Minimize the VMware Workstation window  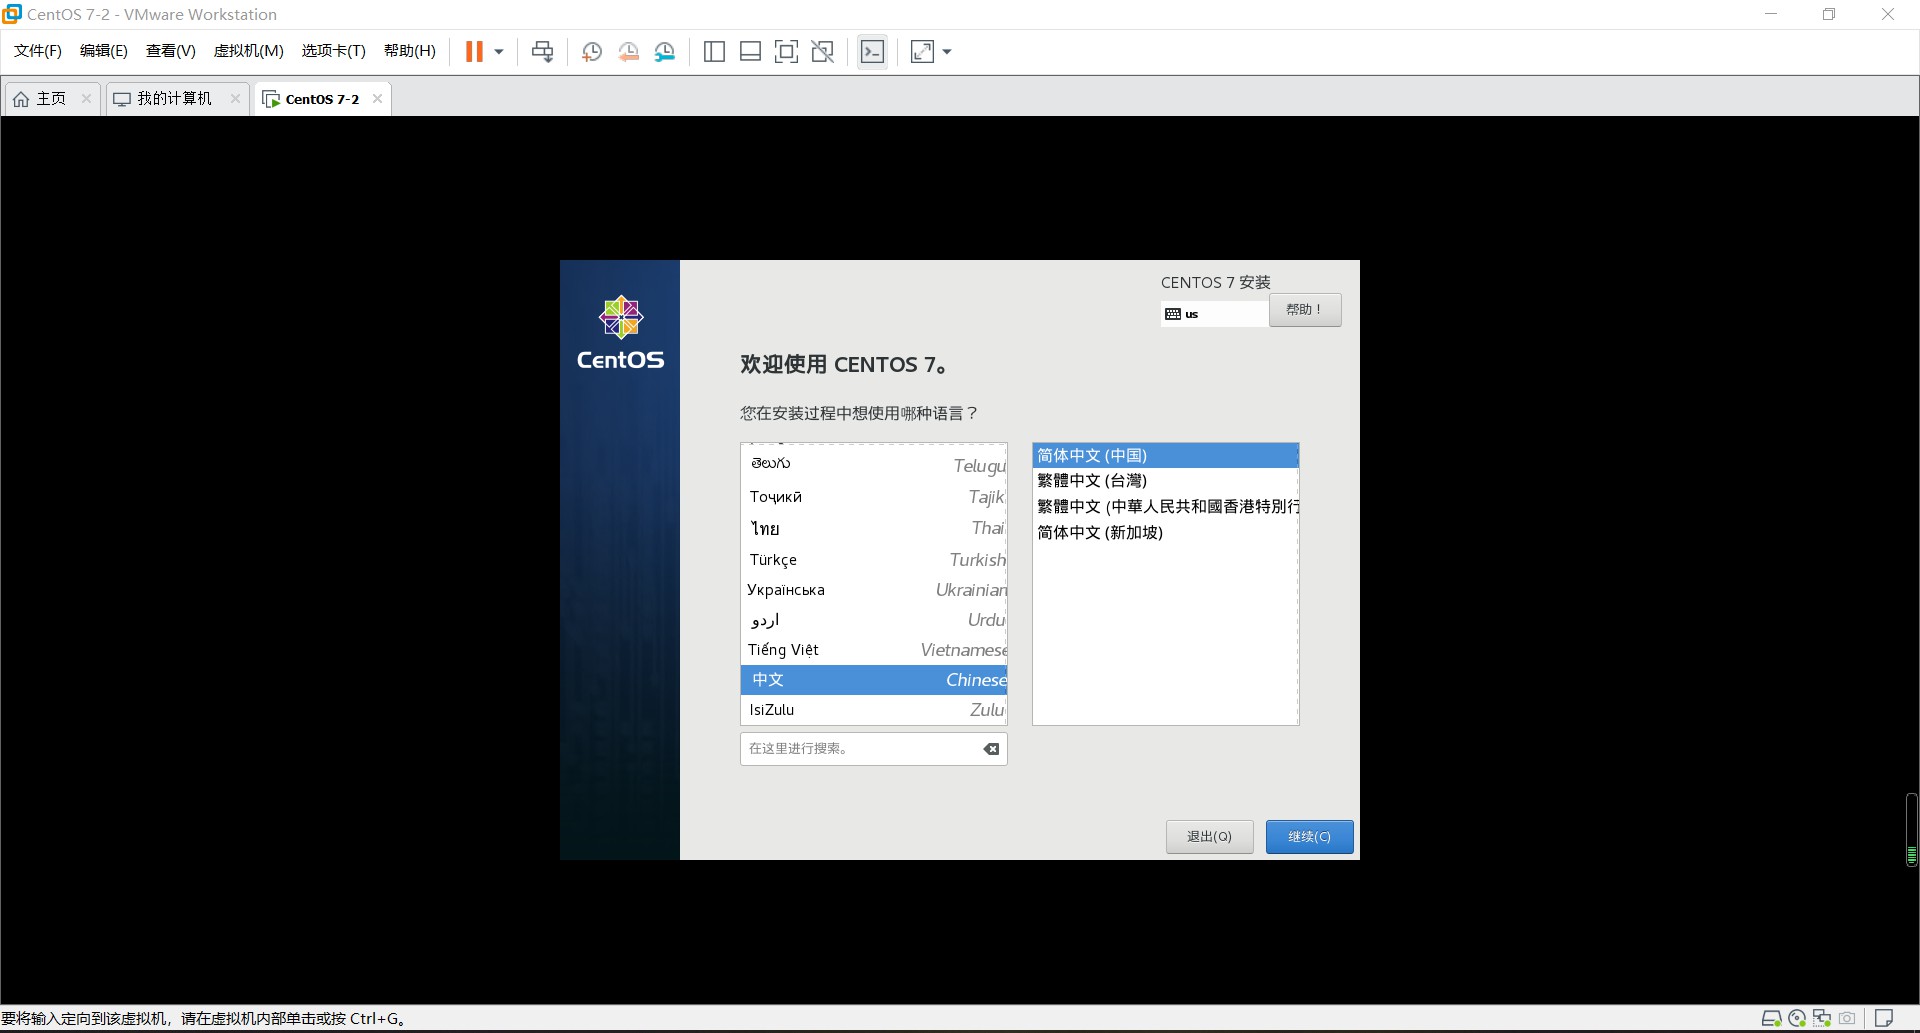[x=1771, y=14]
